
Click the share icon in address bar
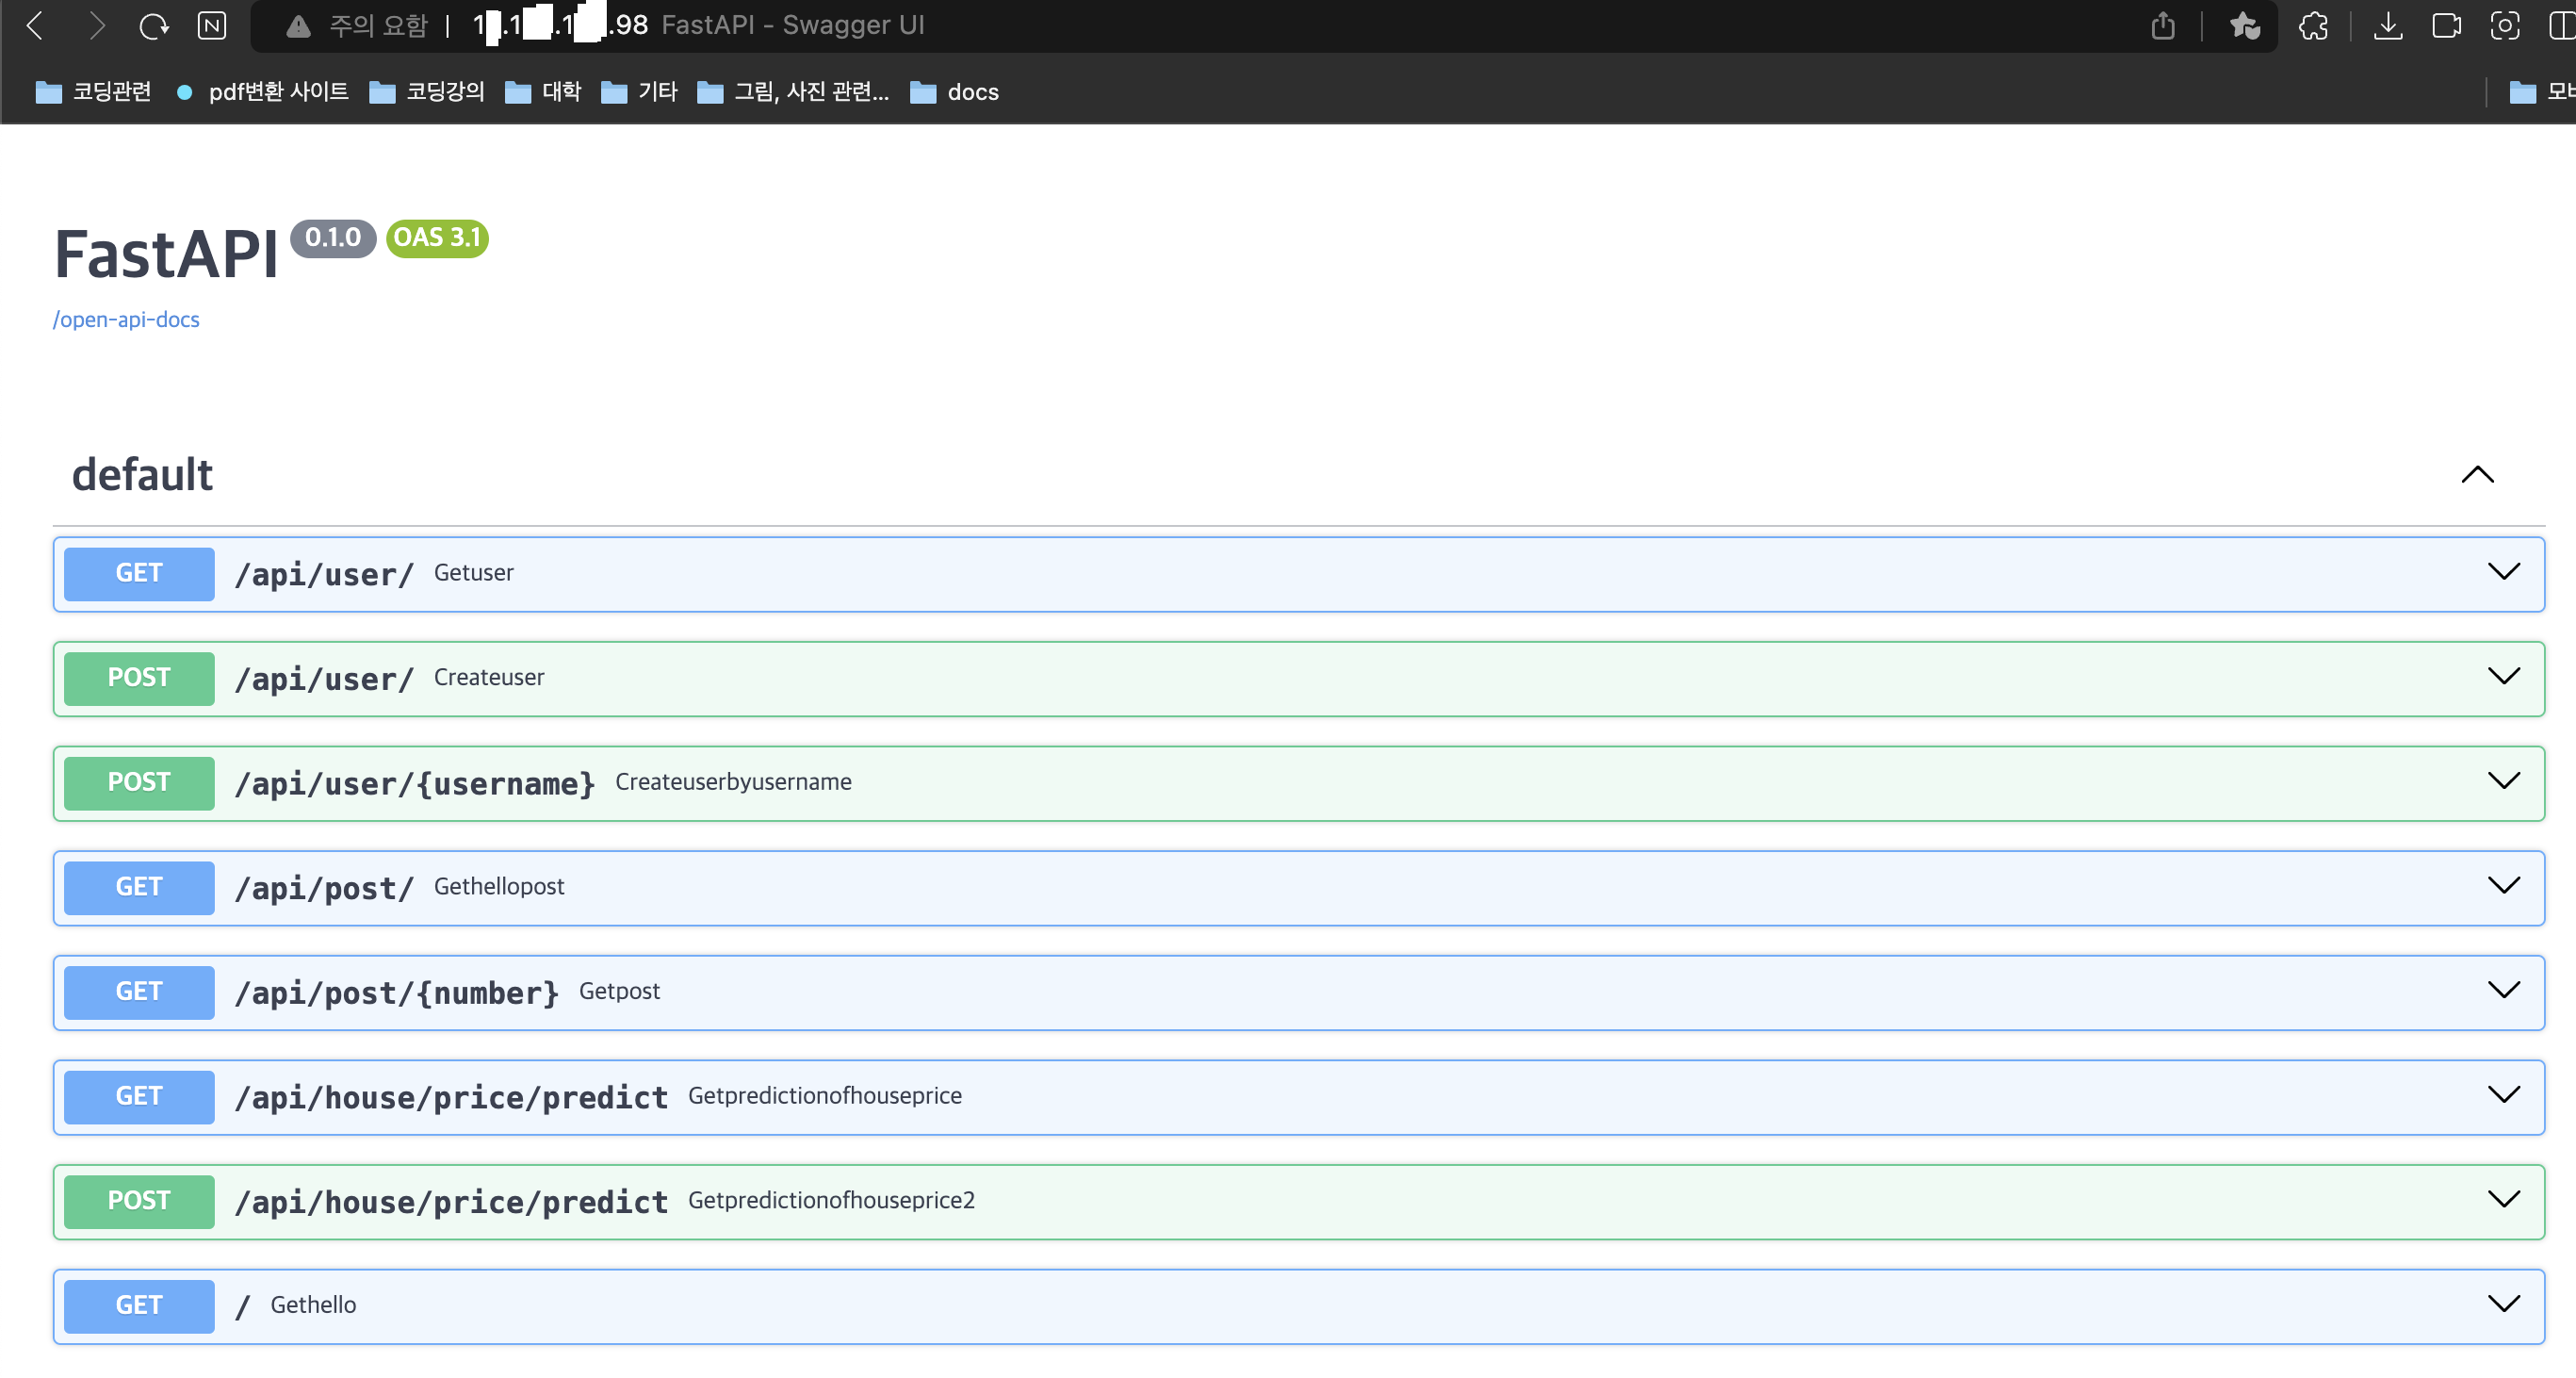point(2162,26)
